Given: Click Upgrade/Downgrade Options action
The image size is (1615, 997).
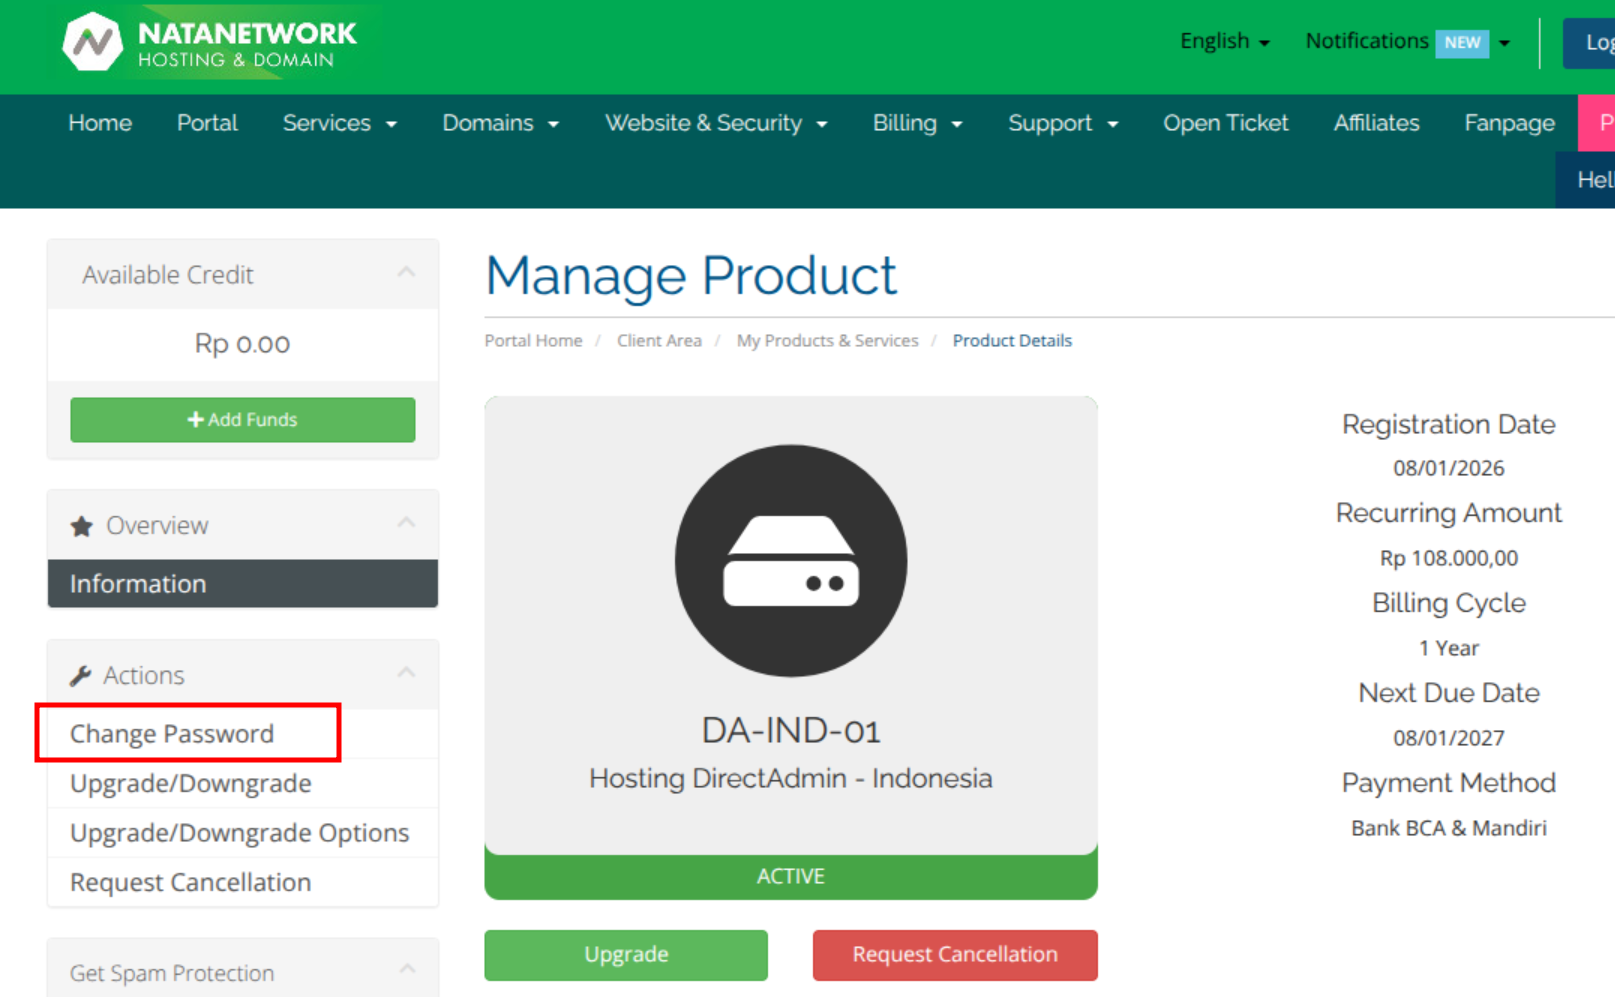Looking at the screenshot, I should click(x=243, y=833).
